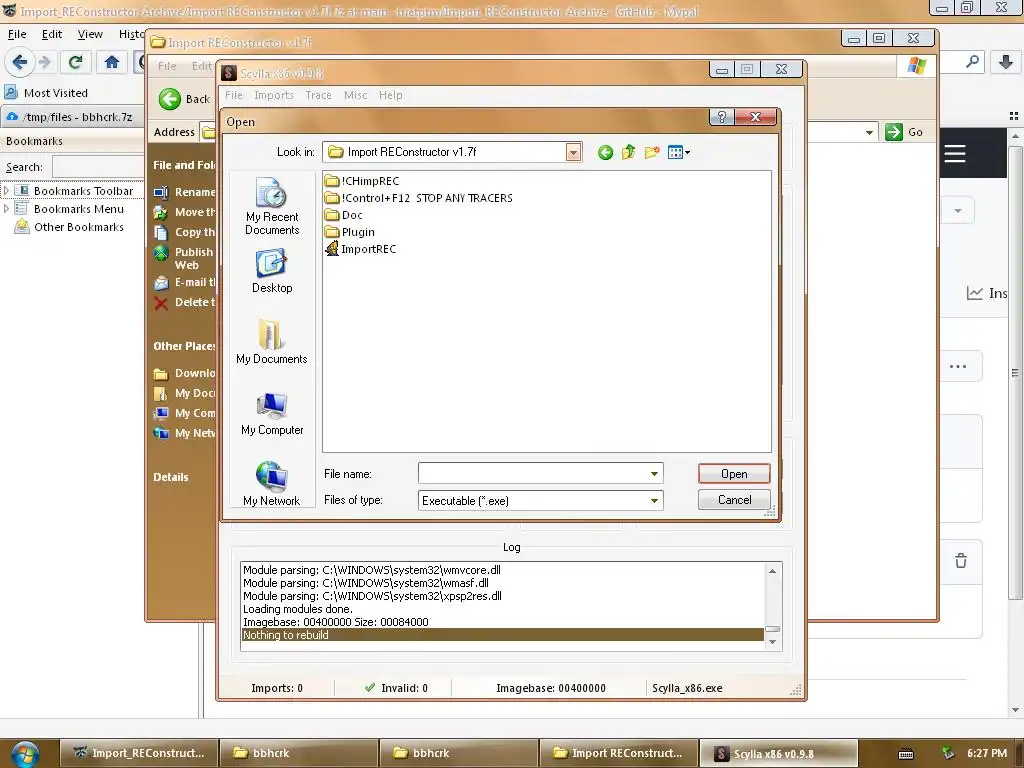Select My Documents in places bar

click(272, 342)
